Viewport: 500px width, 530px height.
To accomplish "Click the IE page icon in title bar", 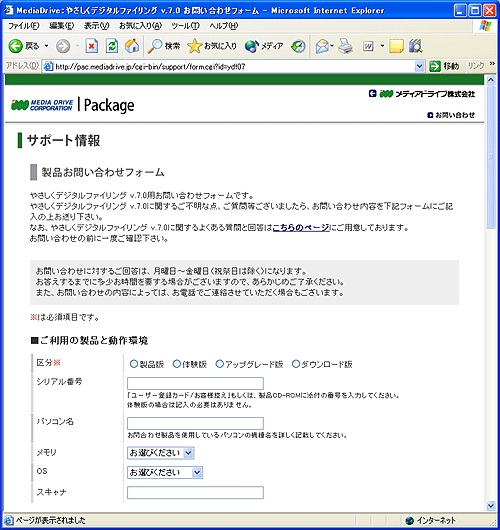I will [x=8, y=10].
